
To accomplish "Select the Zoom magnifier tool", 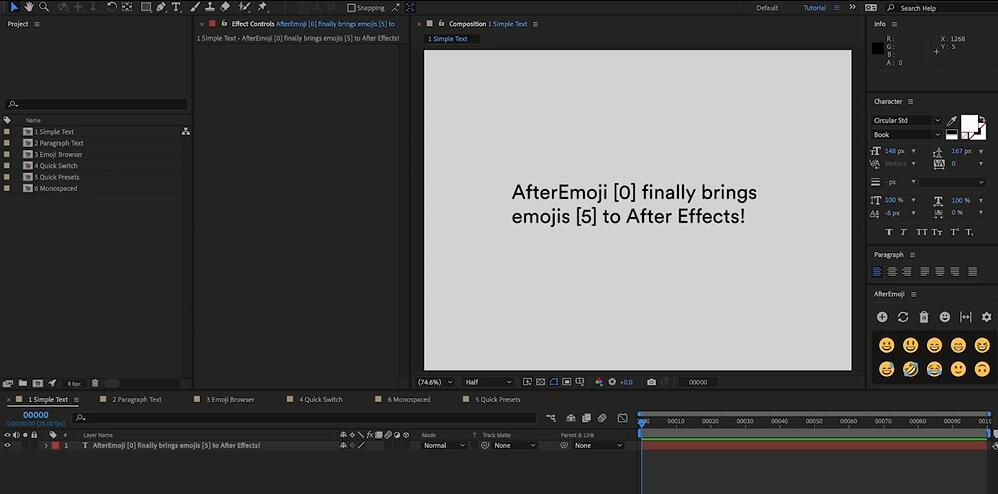I will tap(44, 7).
